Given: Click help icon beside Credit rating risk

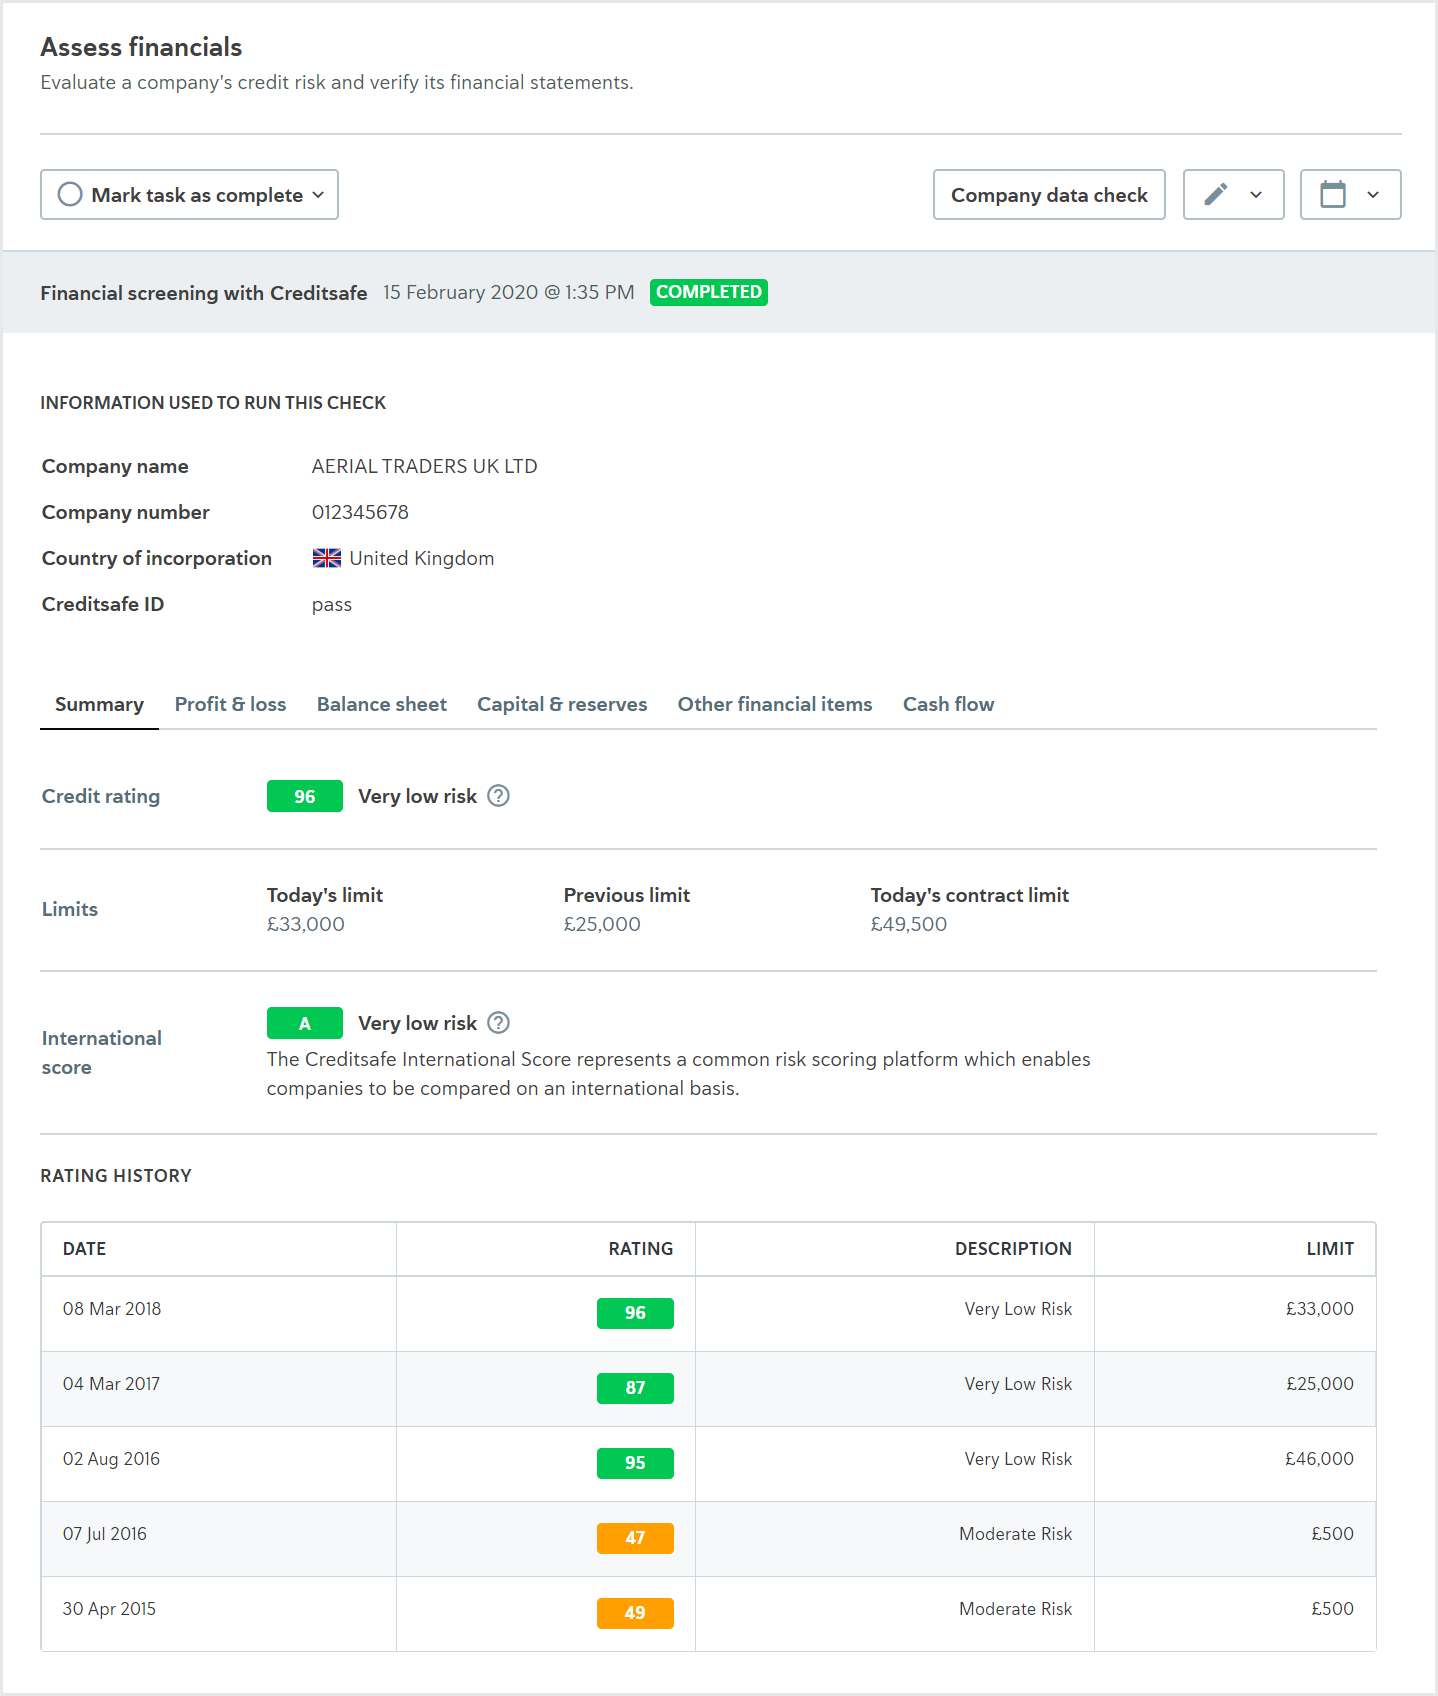Looking at the screenshot, I should pos(498,796).
